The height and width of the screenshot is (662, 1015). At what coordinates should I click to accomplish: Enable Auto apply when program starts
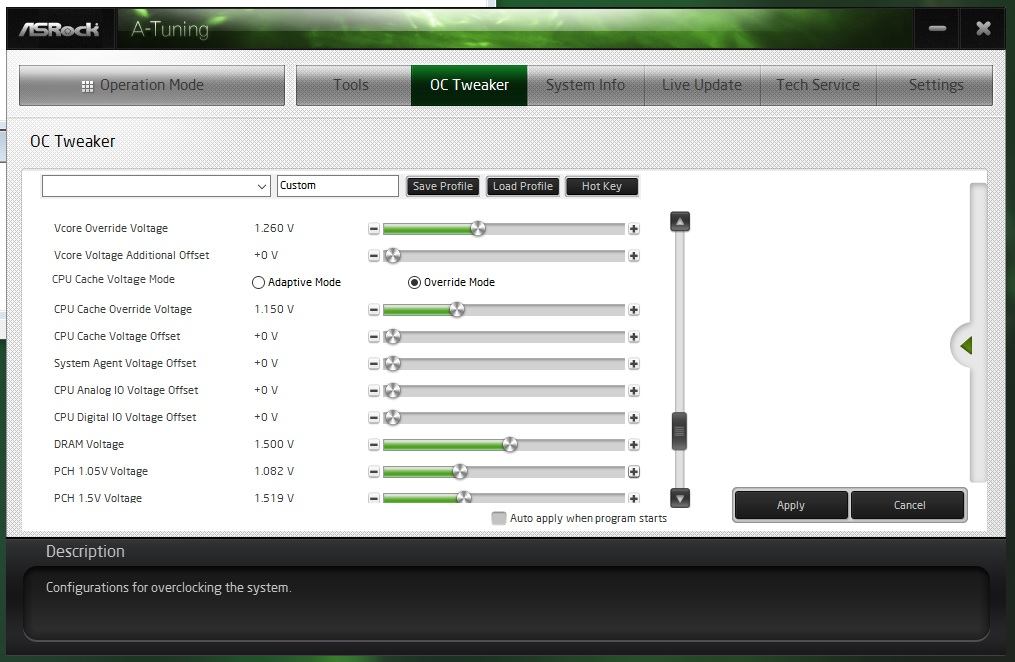pyautogui.click(x=498, y=518)
